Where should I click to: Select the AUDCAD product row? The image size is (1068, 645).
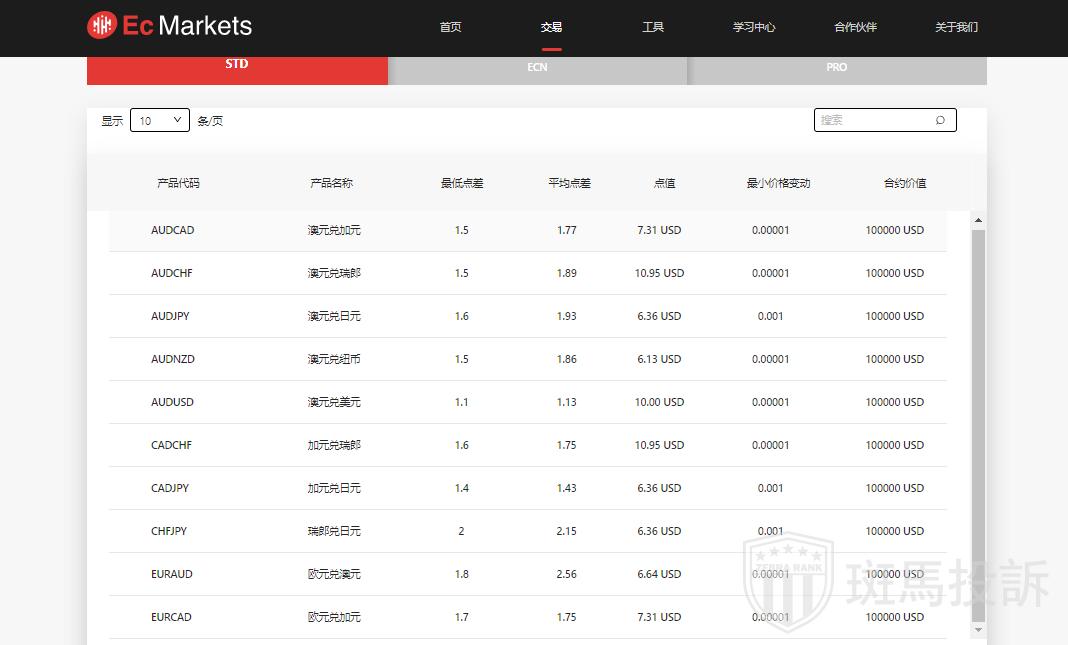tap(527, 230)
